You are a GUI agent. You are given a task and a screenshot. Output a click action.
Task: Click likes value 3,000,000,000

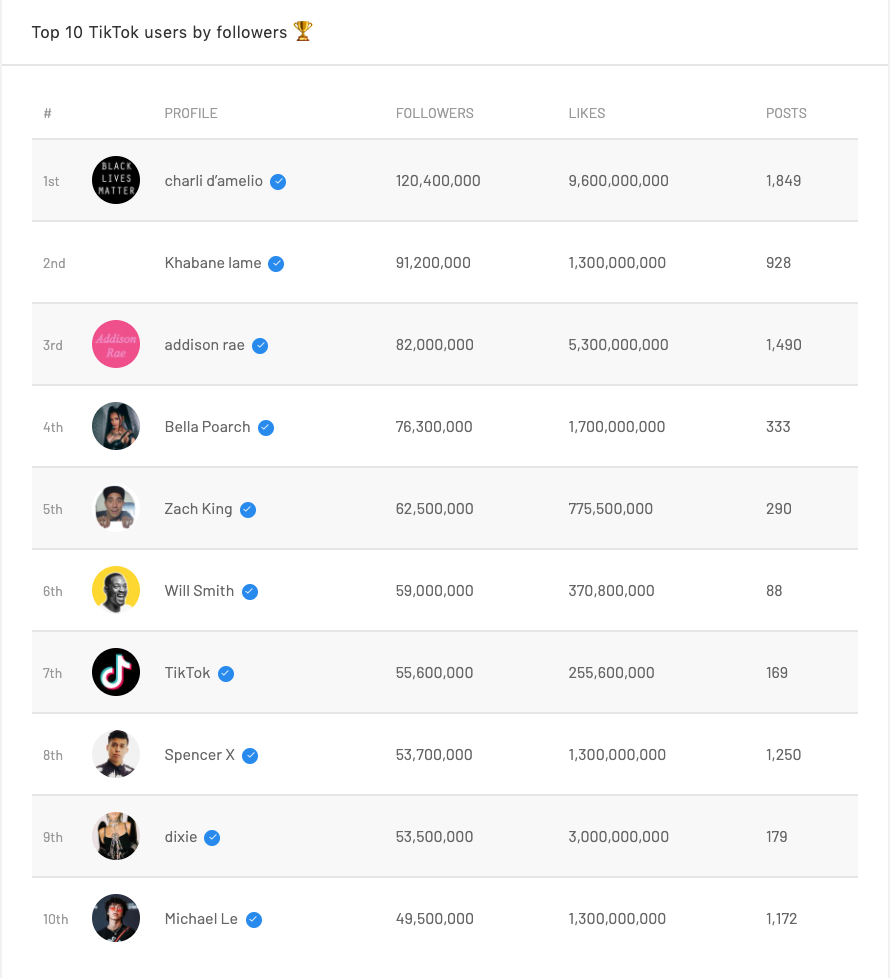pos(619,837)
